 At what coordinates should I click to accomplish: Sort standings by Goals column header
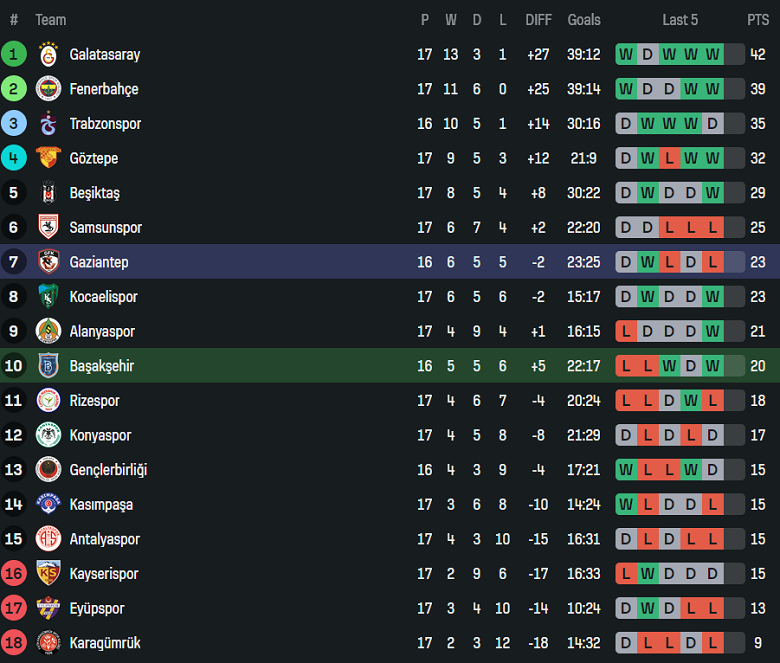point(584,20)
